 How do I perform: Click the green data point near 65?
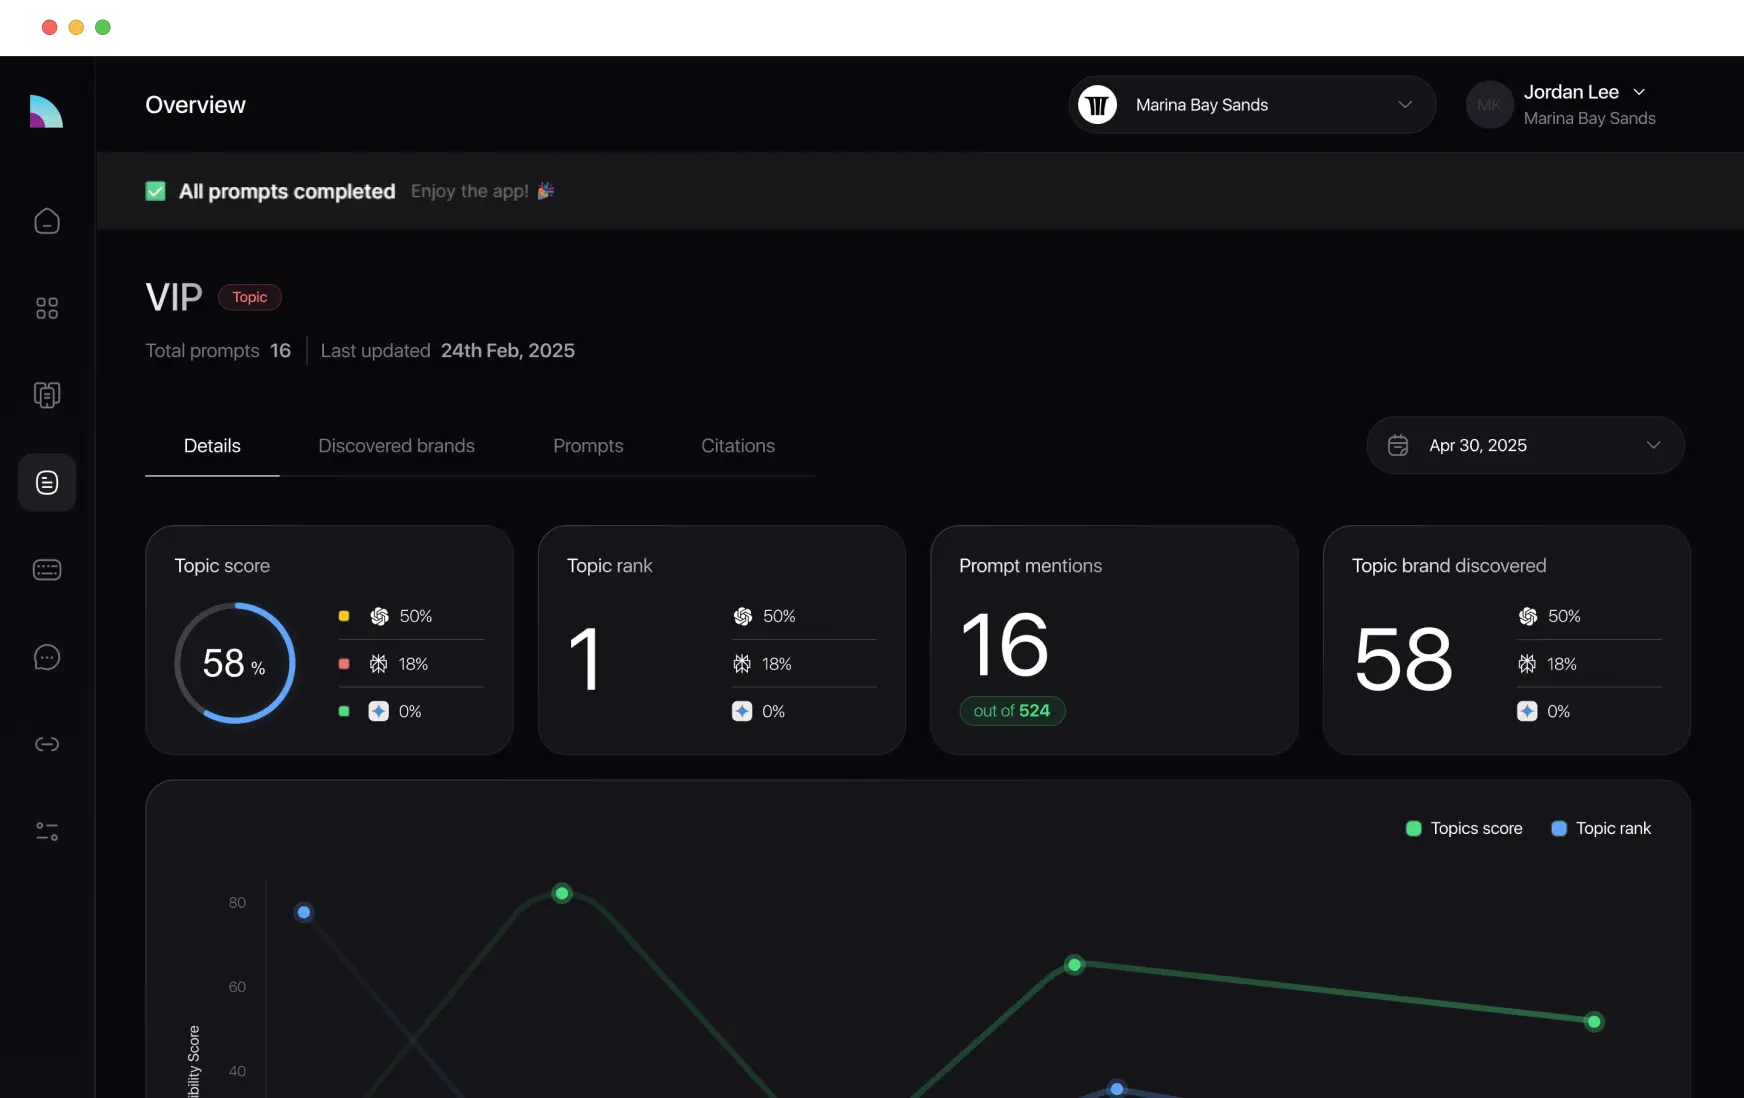click(x=1074, y=965)
